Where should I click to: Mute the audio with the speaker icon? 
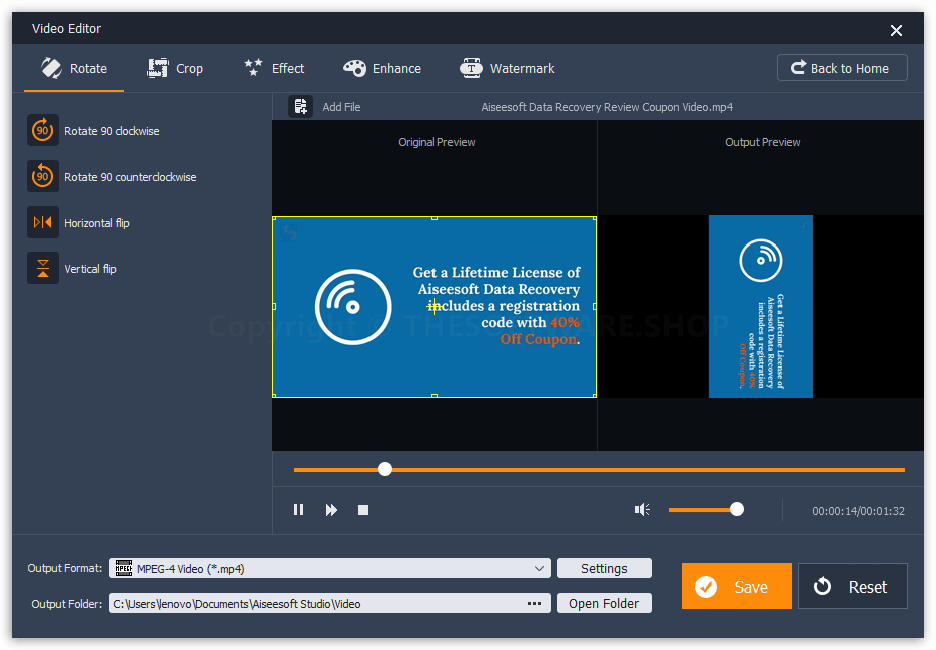pos(642,510)
